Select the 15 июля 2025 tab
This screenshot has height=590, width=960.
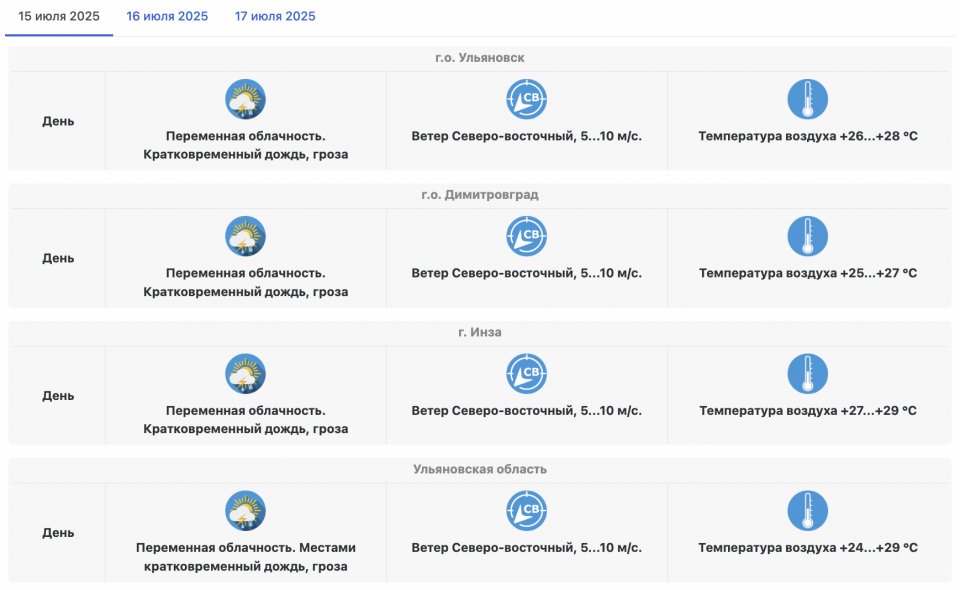pyautogui.click(x=59, y=16)
